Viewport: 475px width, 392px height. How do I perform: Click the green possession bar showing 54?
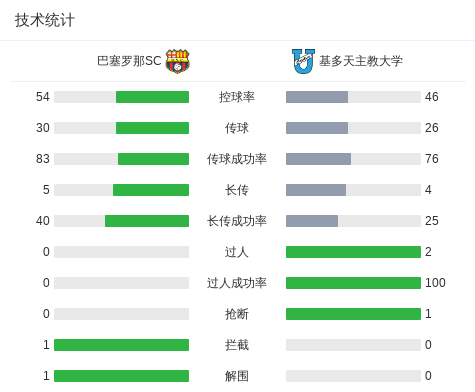pyautogui.click(x=152, y=97)
